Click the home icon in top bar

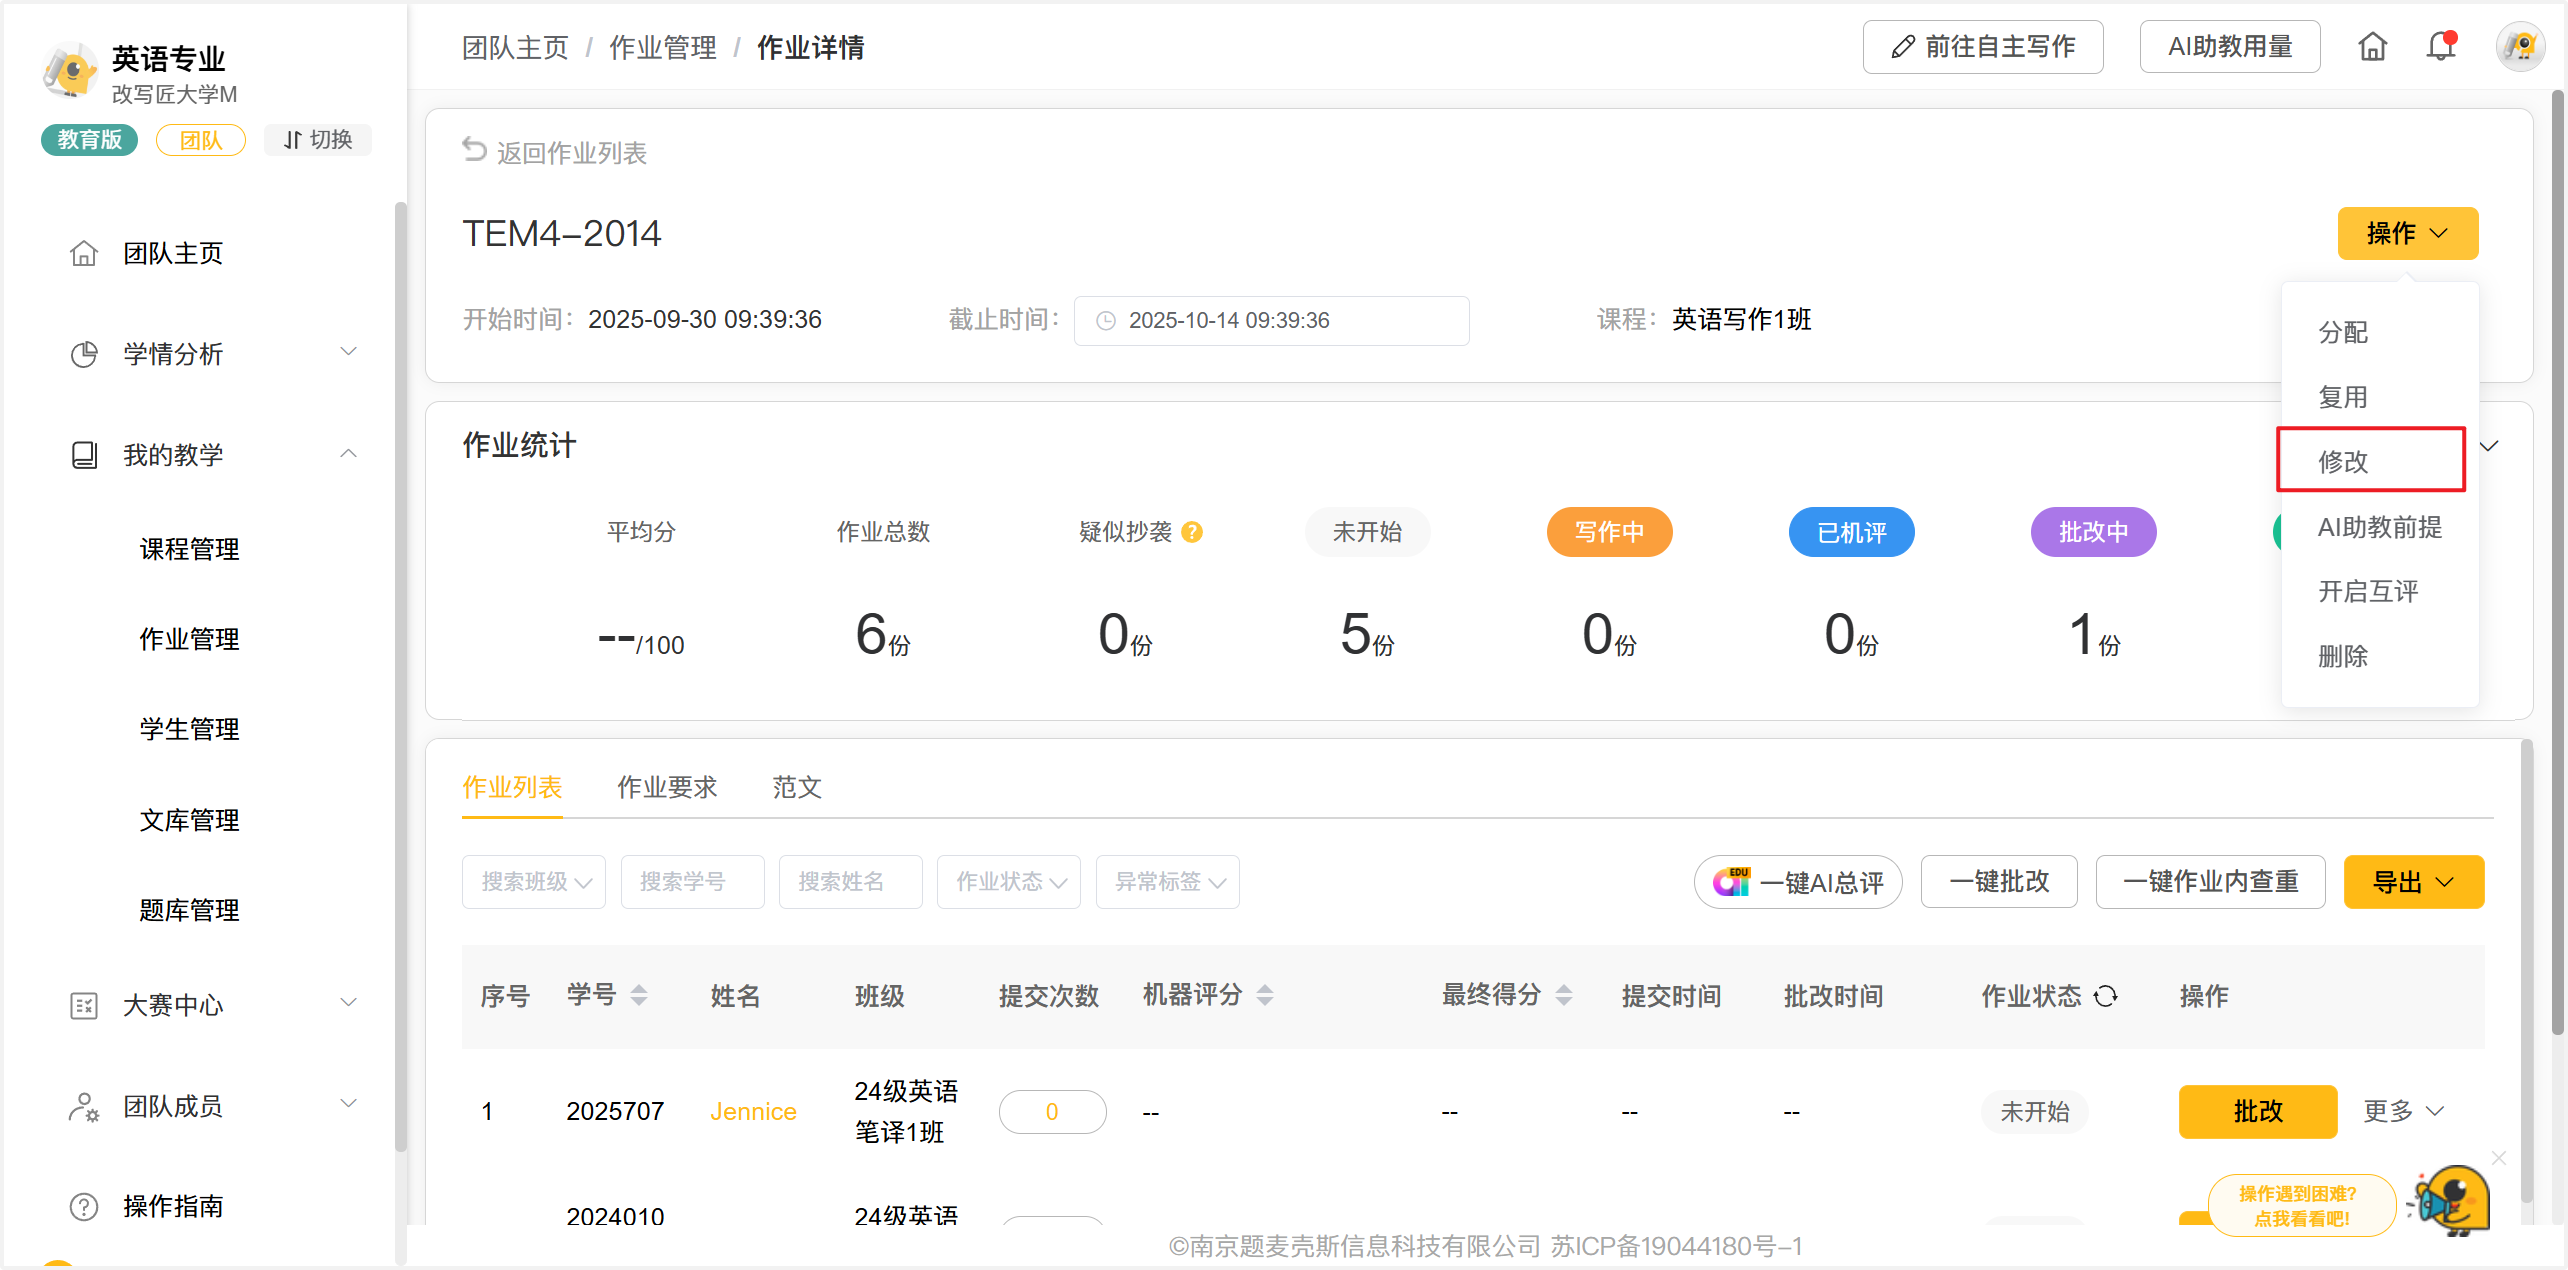coord(2372,47)
